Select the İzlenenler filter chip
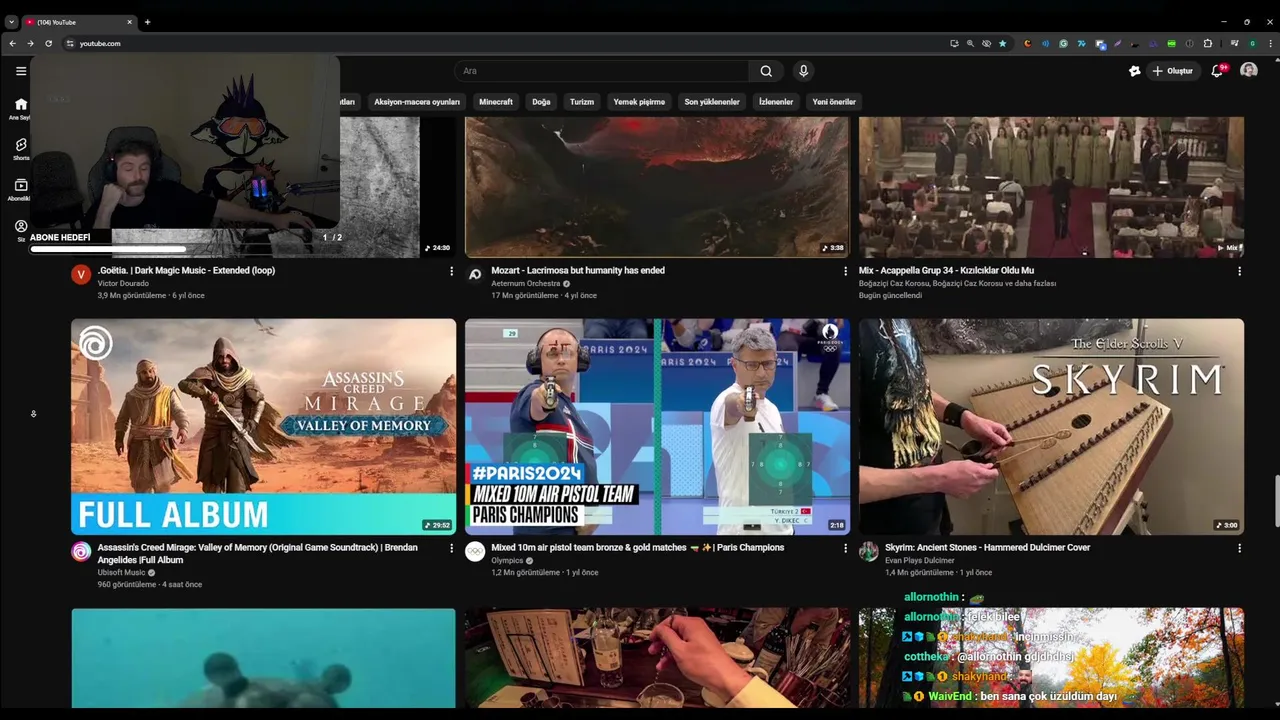This screenshot has height=720, width=1280. (776, 102)
